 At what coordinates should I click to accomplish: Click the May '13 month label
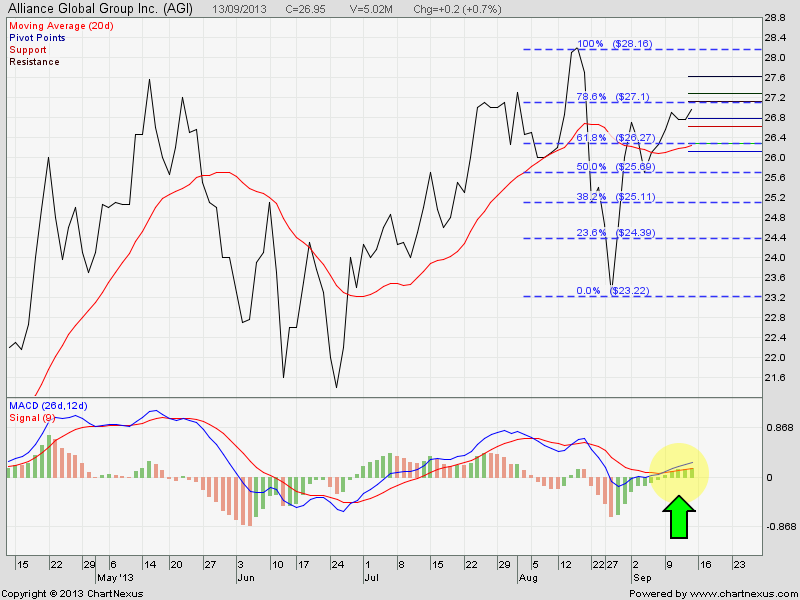(115, 578)
